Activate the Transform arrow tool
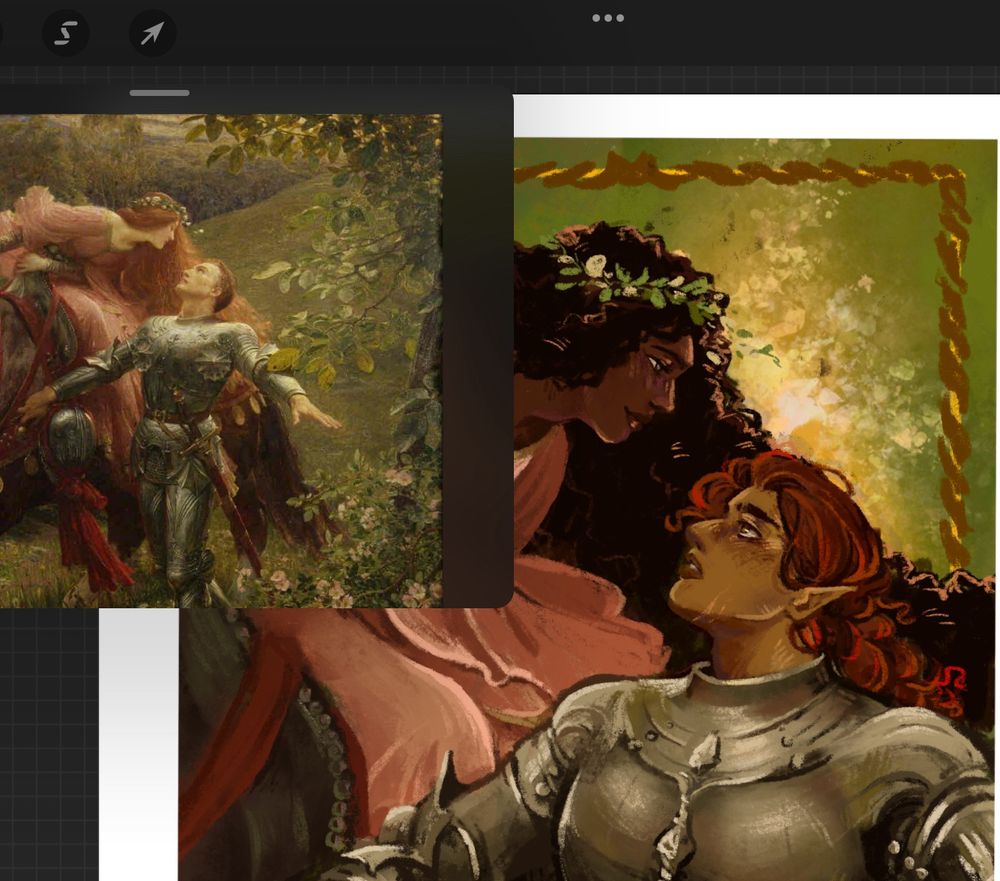This screenshot has height=881, width=1000. coord(152,33)
